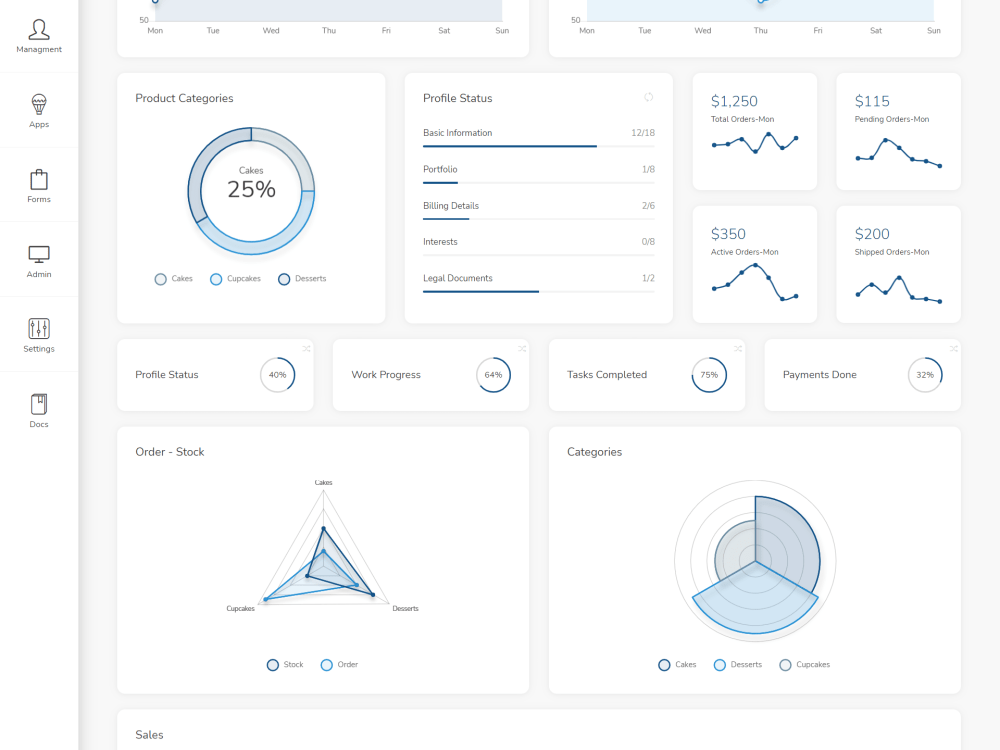
Task: Click the 'Sales' card title
Action: click(x=149, y=735)
